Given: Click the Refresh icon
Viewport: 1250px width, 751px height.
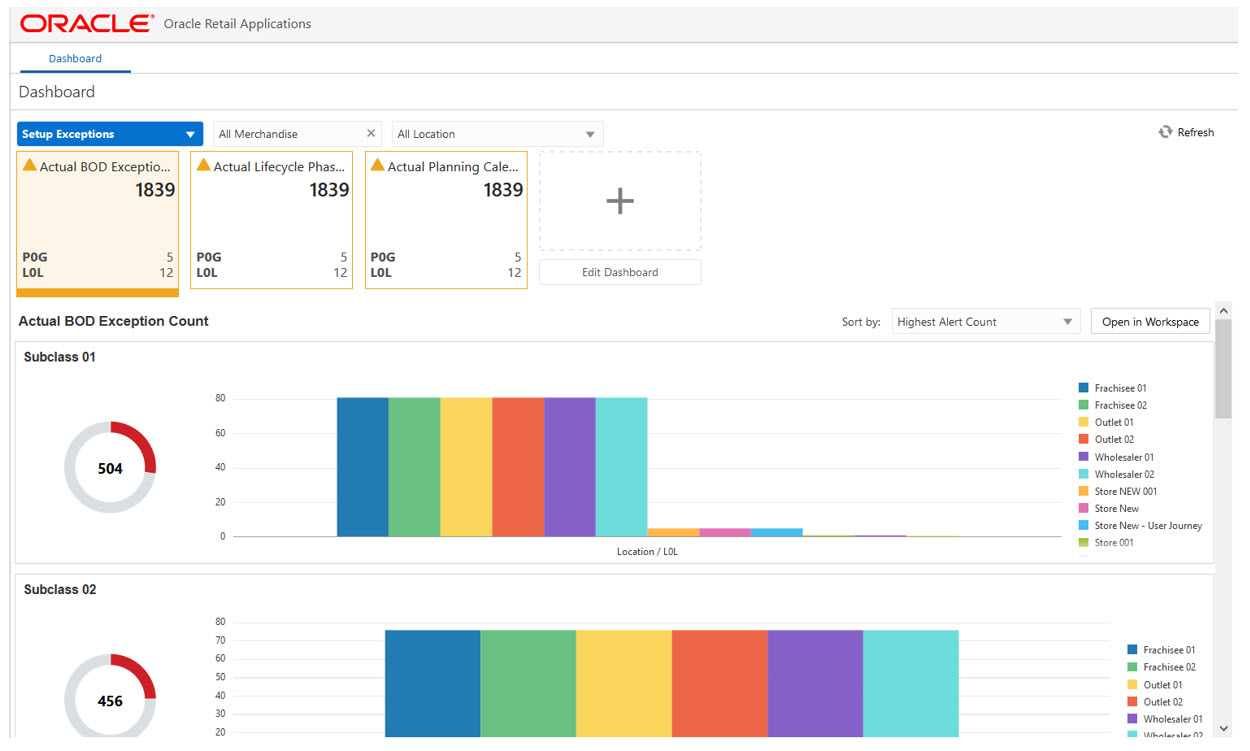Looking at the screenshot, I should [1165, 131].
